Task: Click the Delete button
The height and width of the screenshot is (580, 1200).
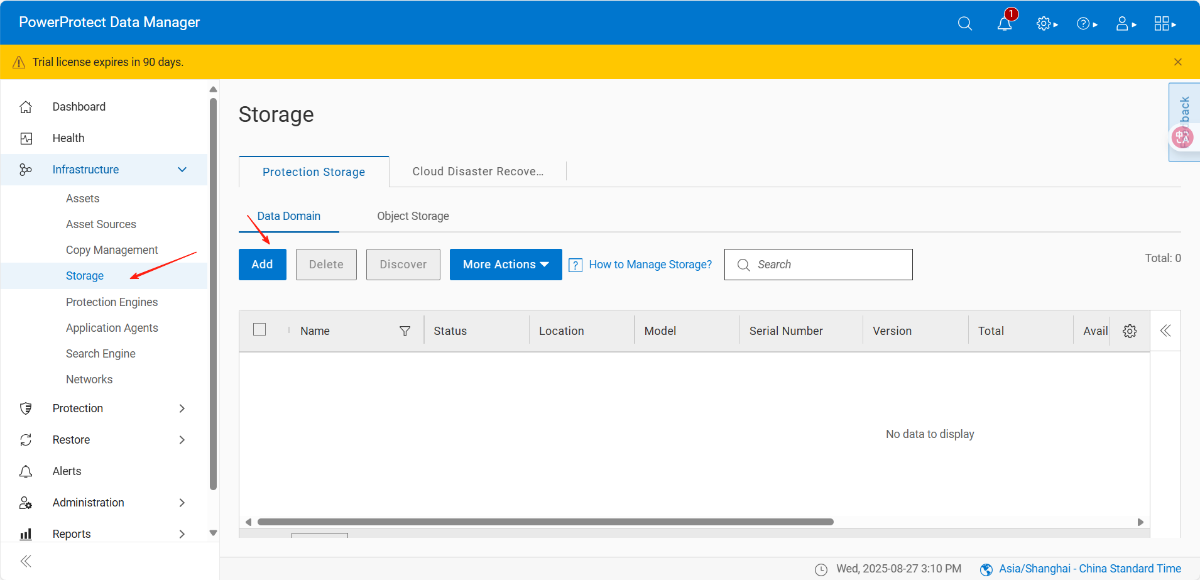Action: point(326,265)
